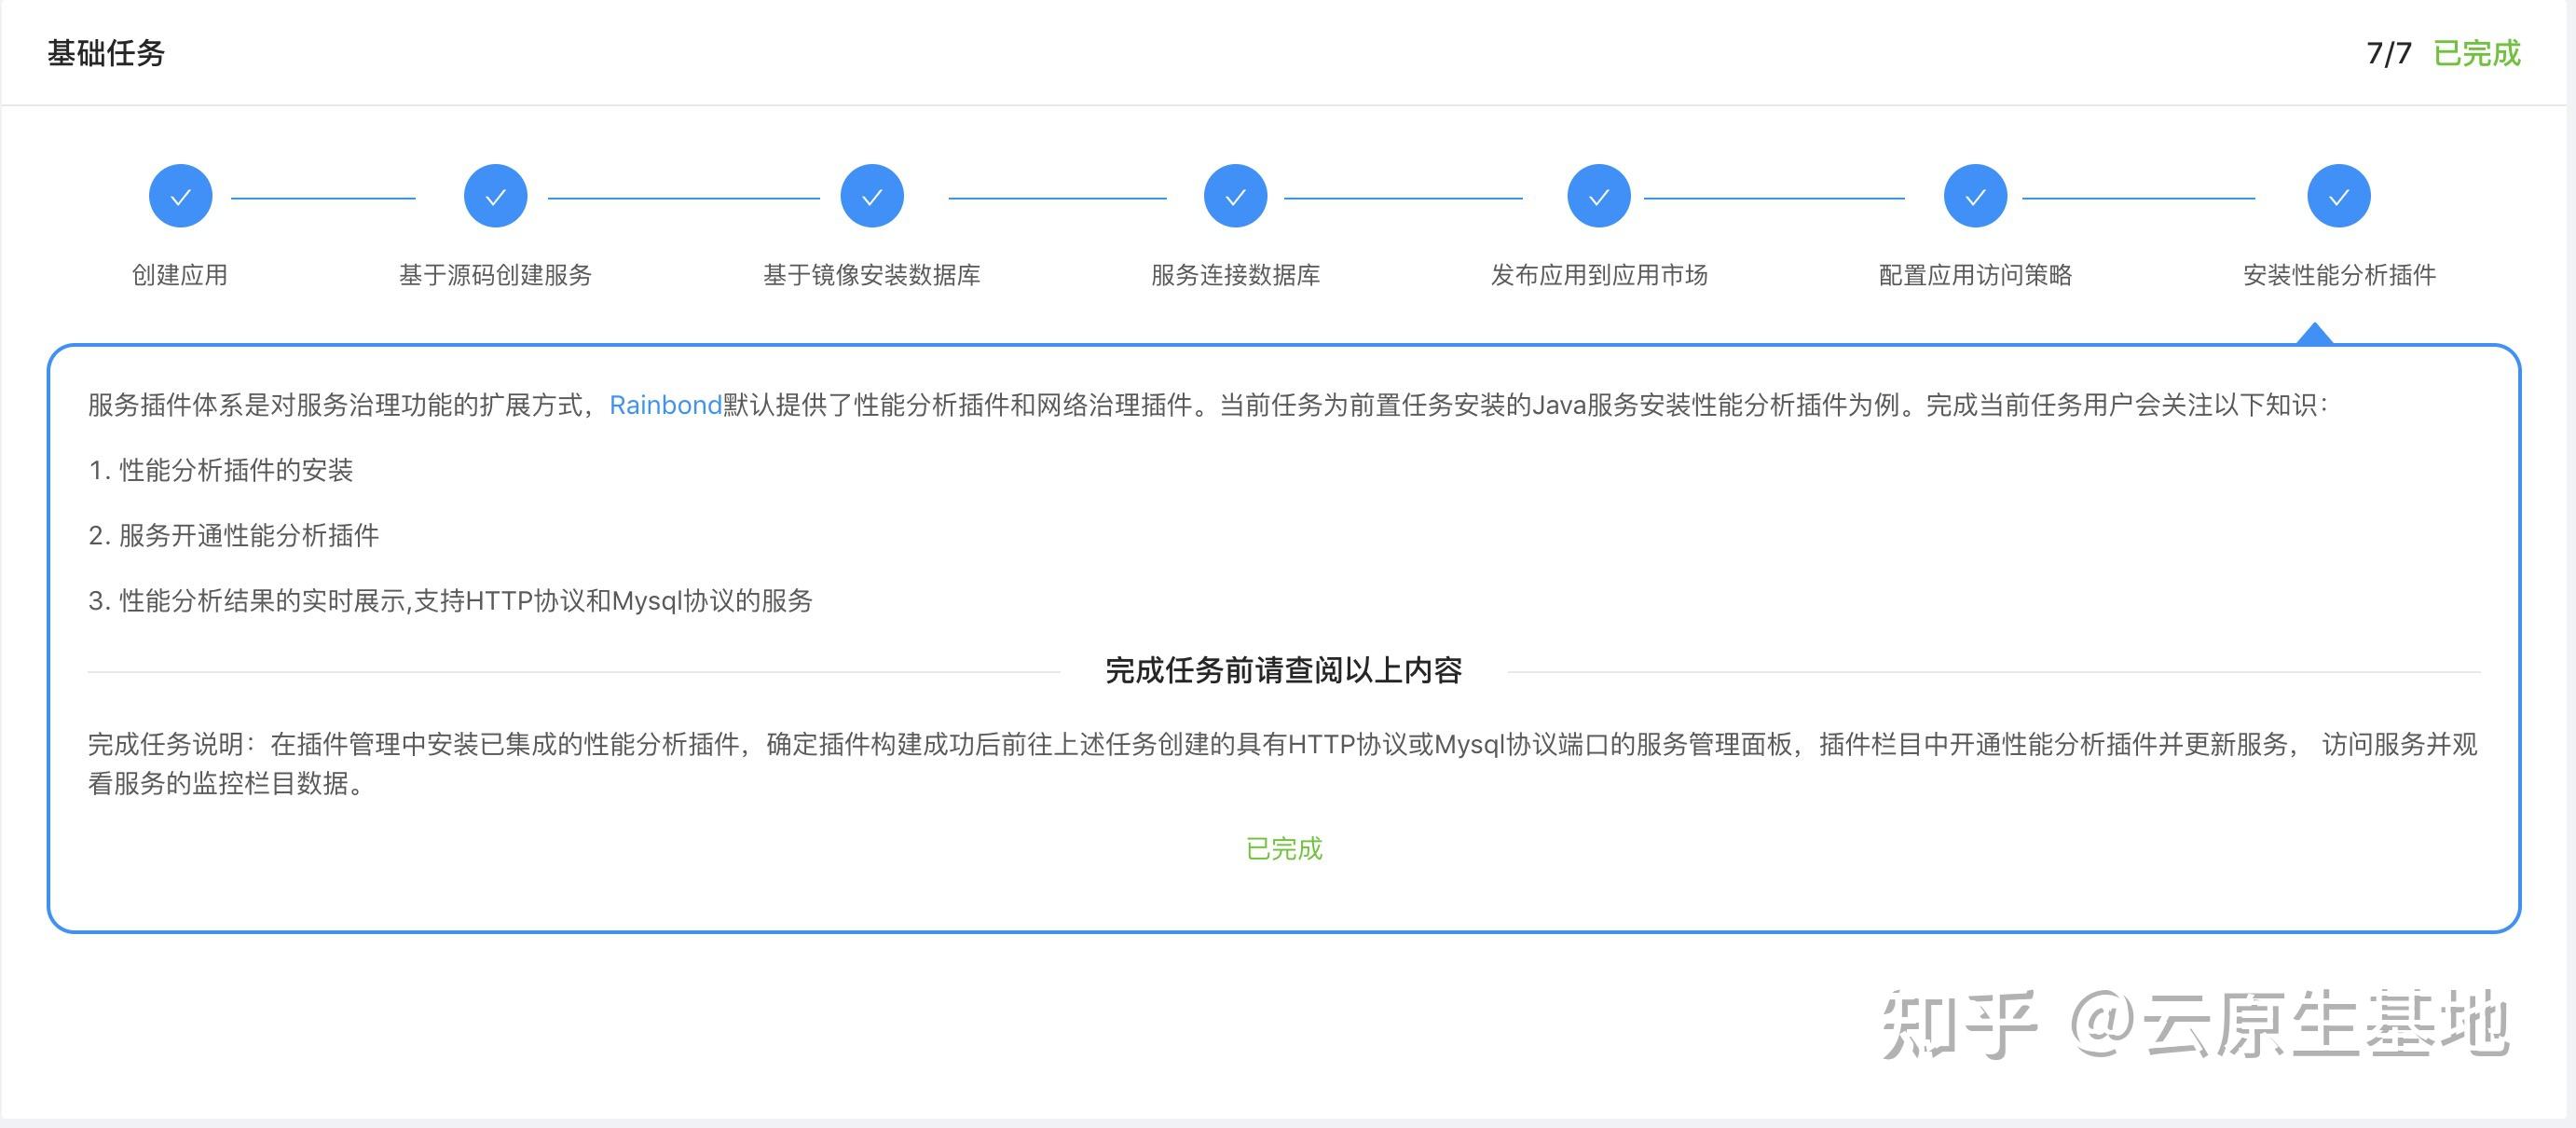Screen dimensions: 2576x1128
Task: Click the 基础任务 panel title
Action: click(106, 53)
